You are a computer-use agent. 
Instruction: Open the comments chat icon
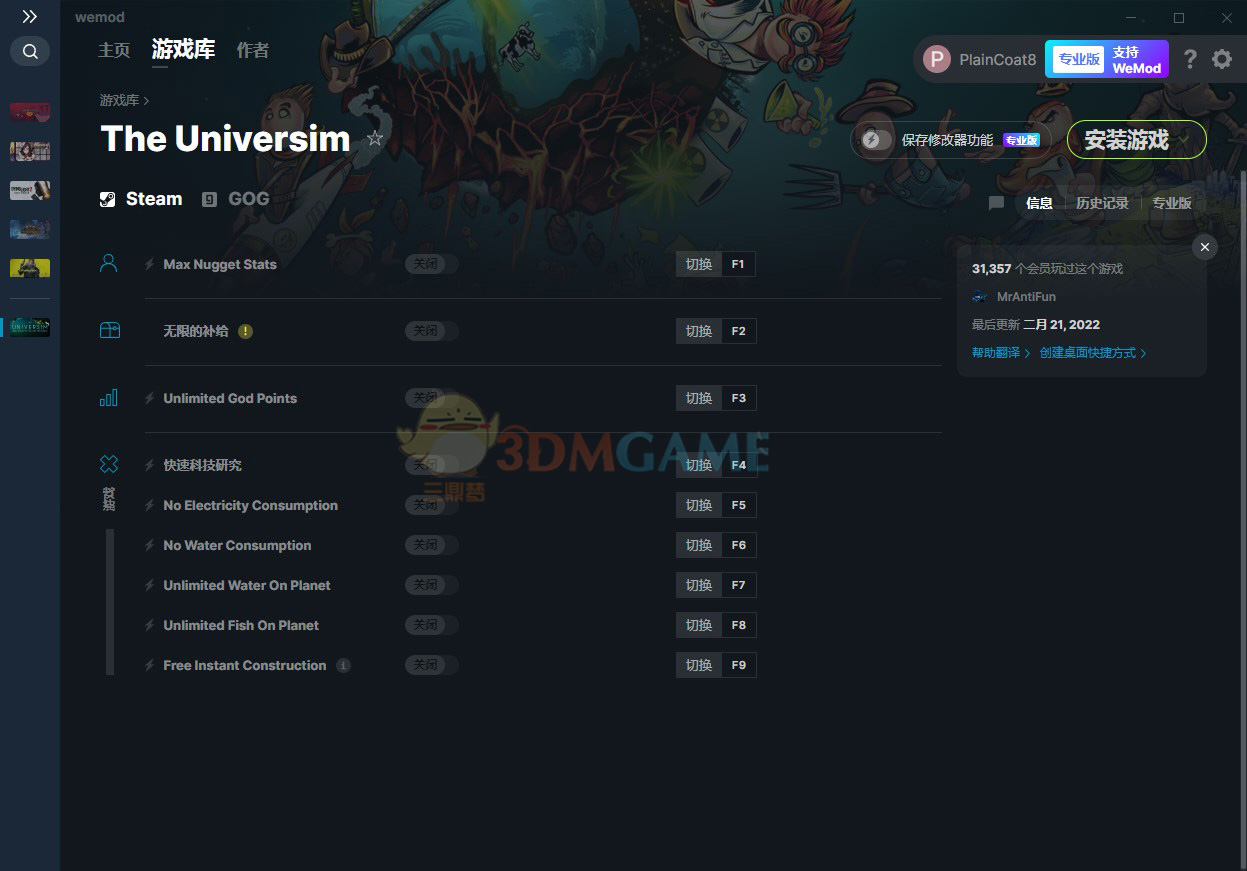[x=996, y=203]
